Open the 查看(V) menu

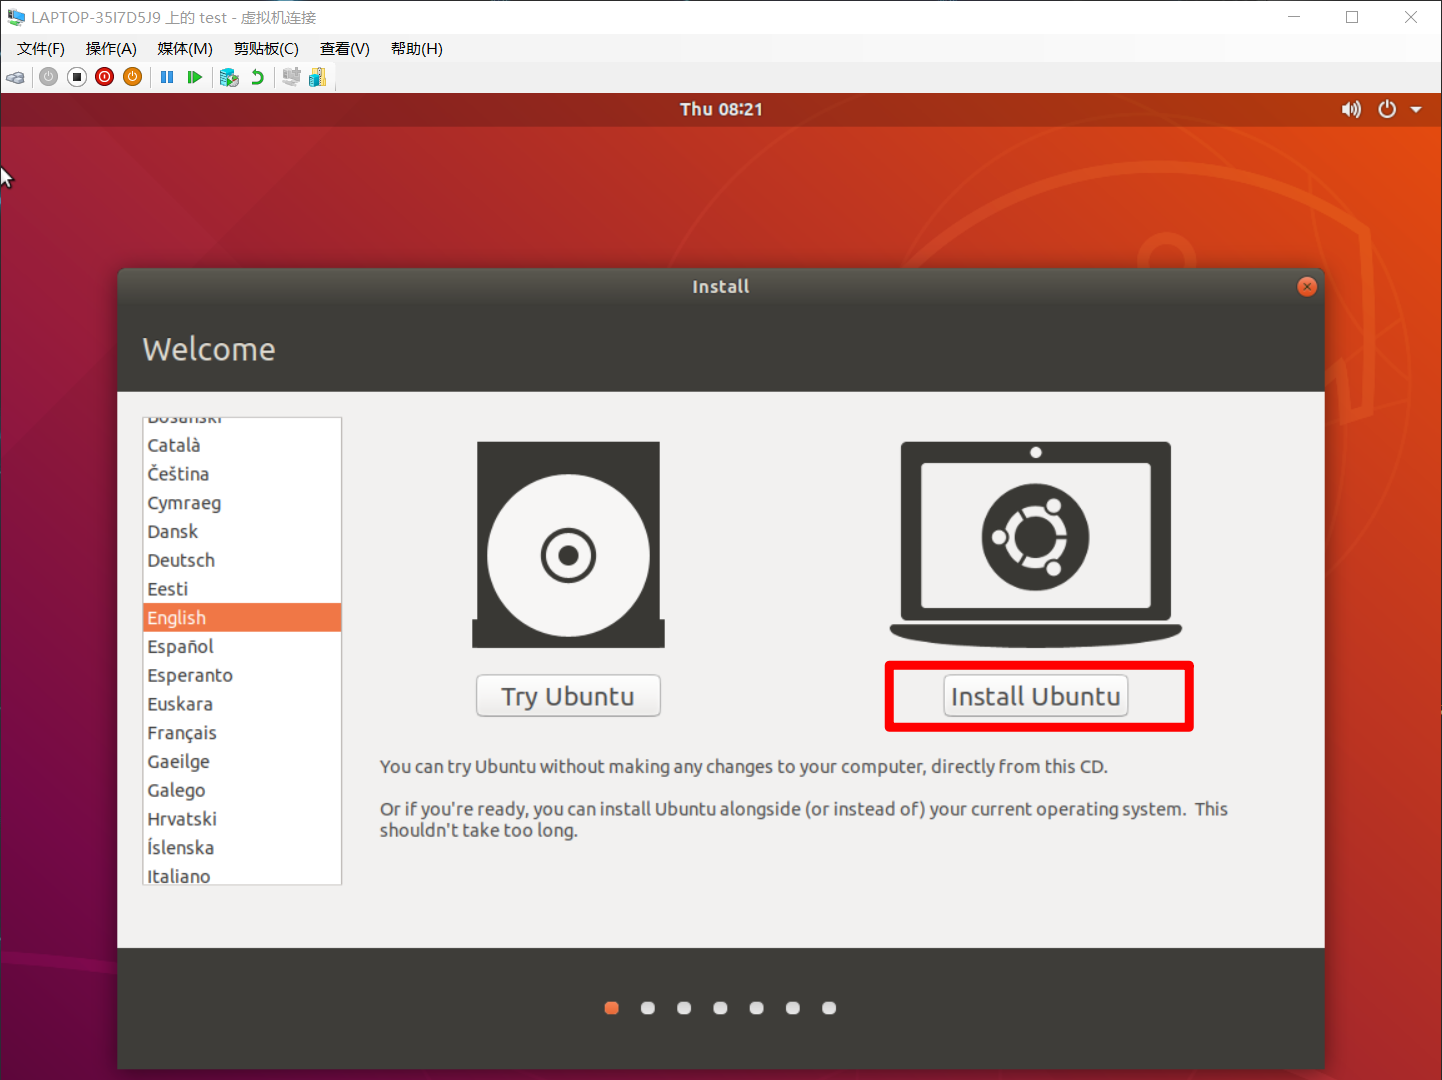(344, 49)
